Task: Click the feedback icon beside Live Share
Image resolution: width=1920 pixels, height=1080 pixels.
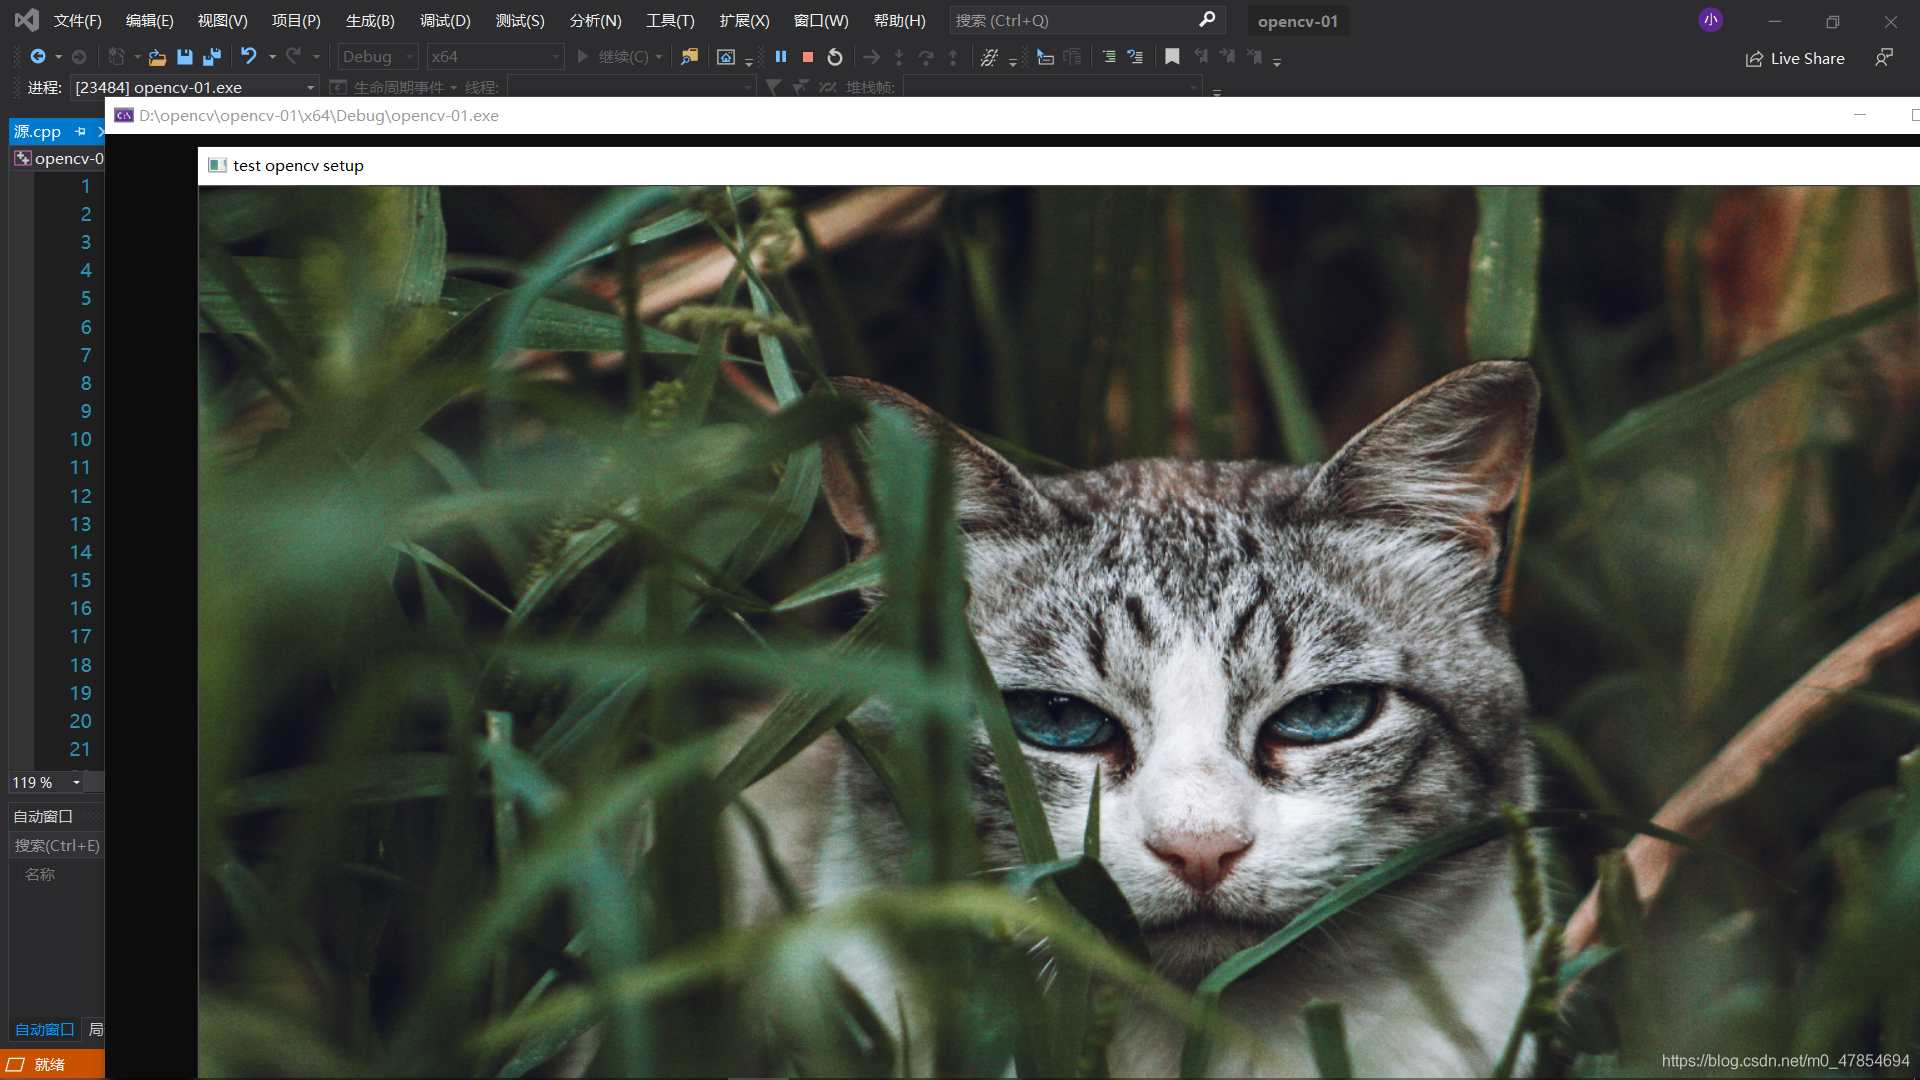Action: 1884,58
